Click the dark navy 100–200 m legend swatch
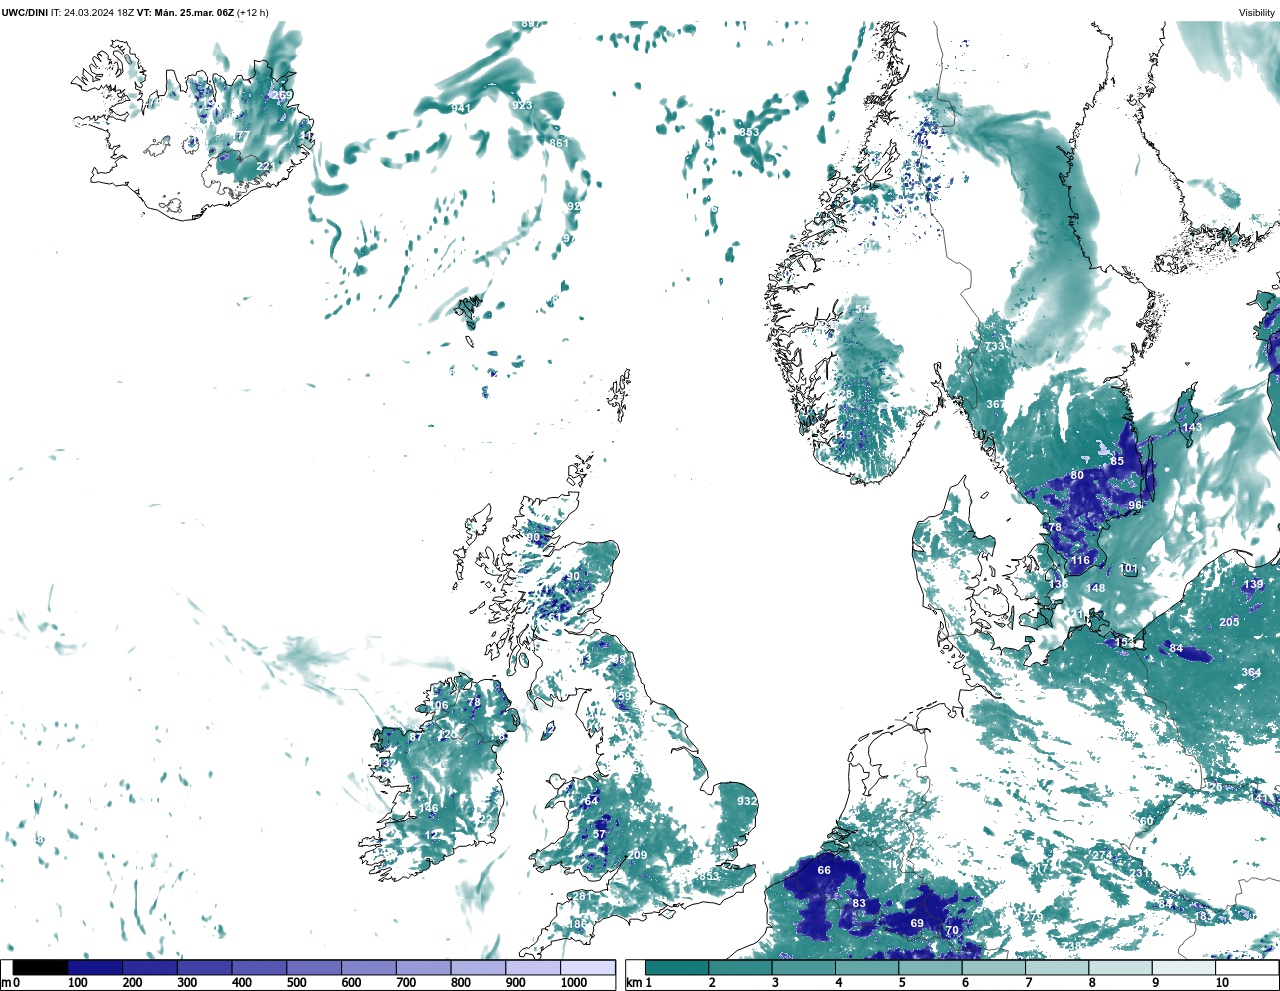Viewport: 1280px width, 991px height. coord(95,968)
